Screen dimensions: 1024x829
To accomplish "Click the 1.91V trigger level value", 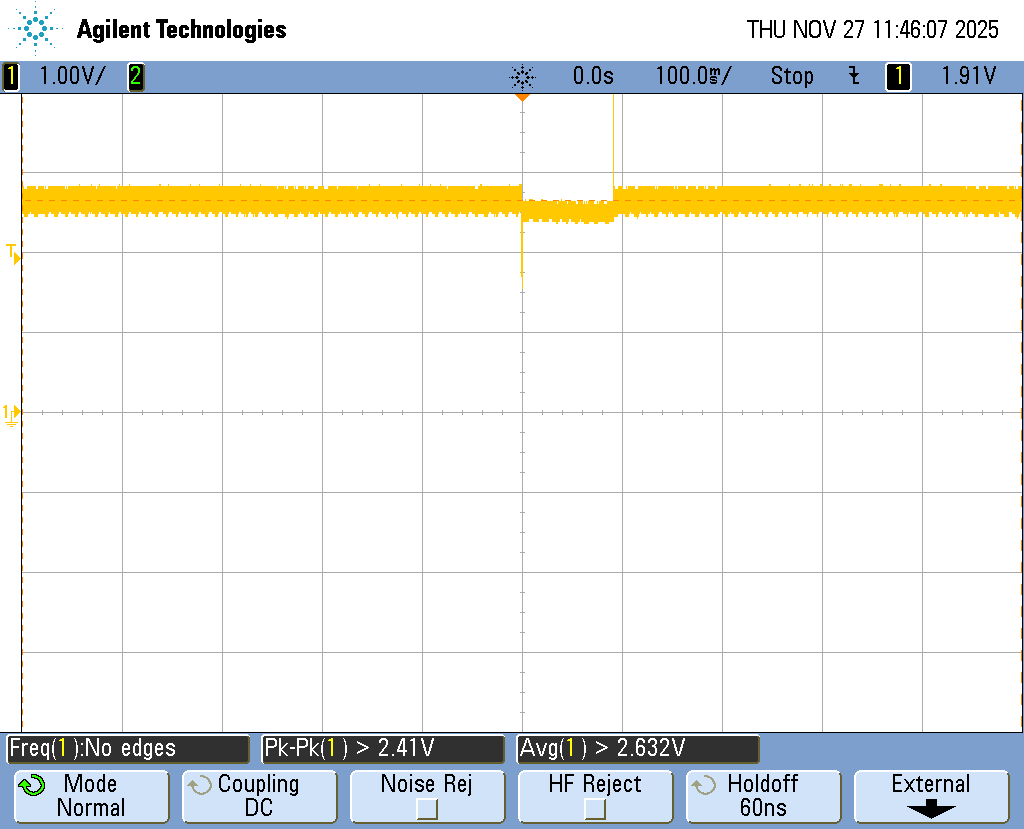I will click(968, 76).
